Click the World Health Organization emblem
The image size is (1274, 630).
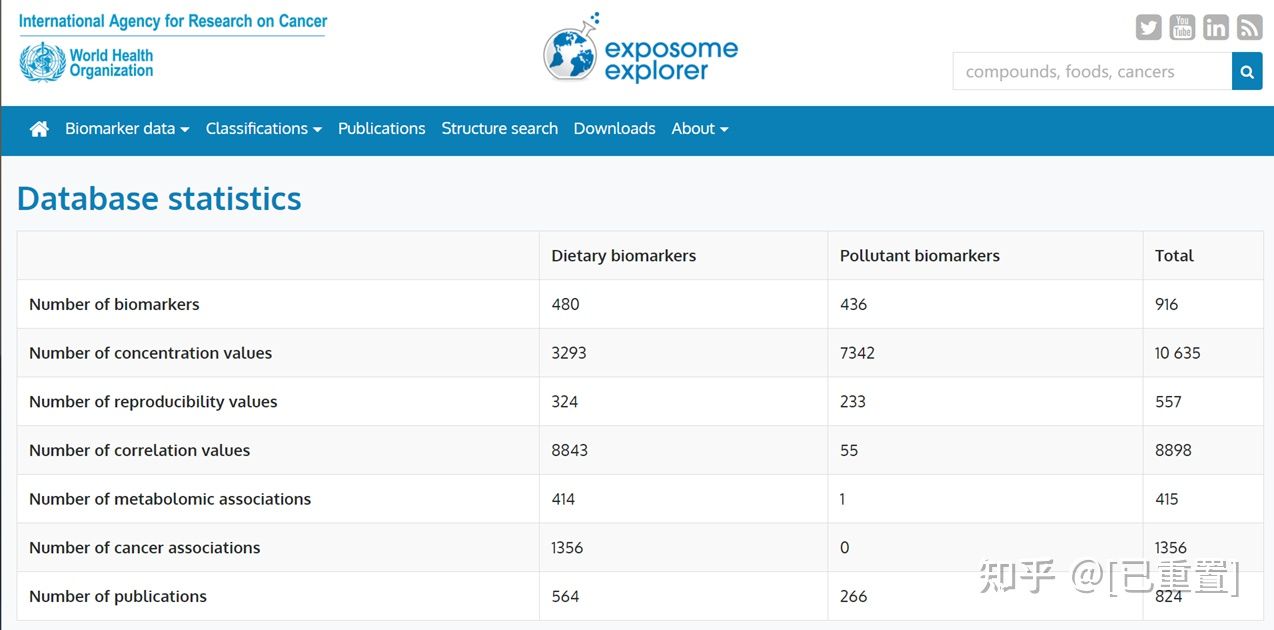coord(42,63)
